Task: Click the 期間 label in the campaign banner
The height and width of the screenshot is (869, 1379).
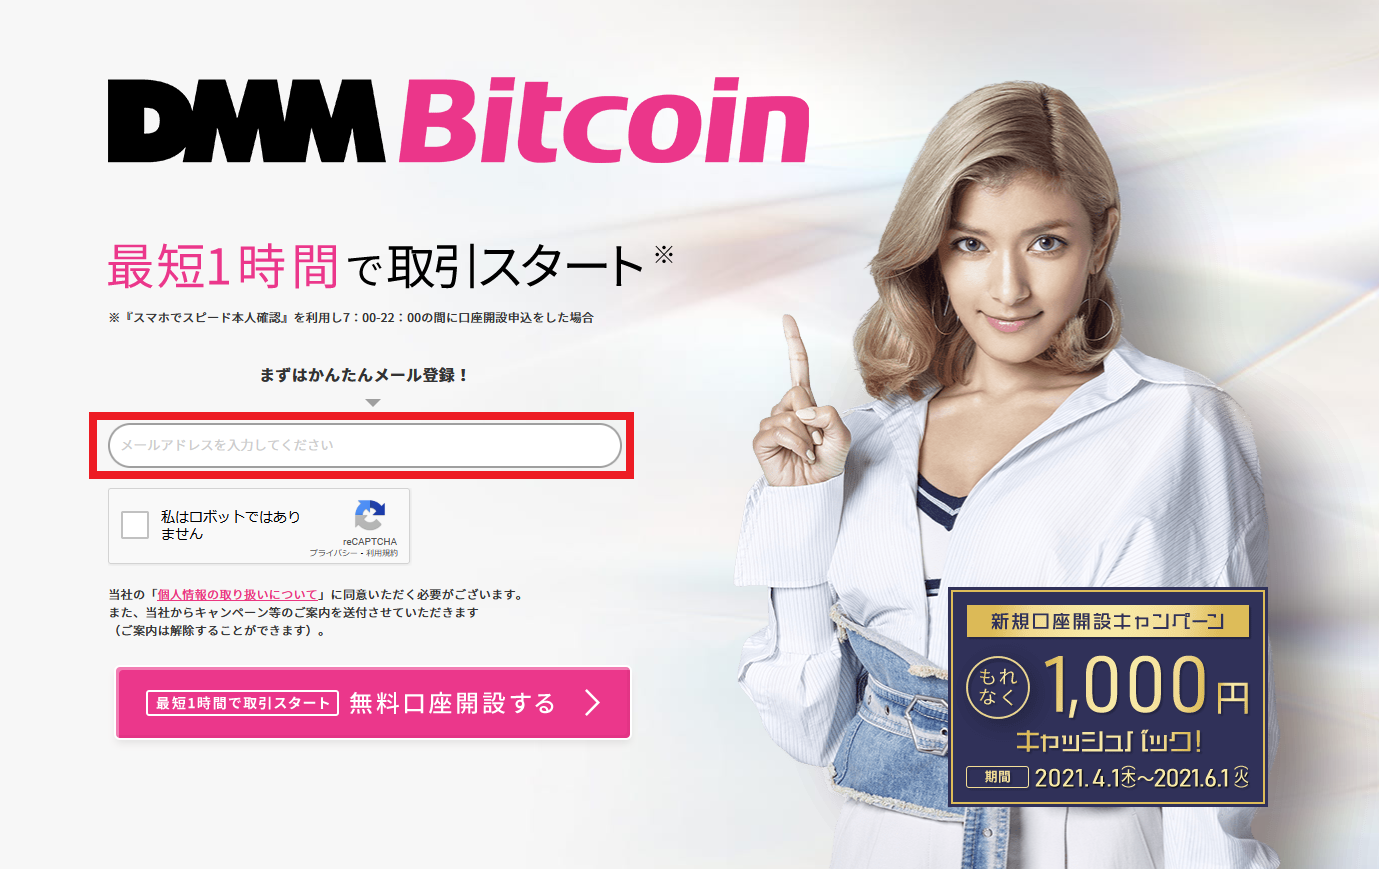Action: 997,777
